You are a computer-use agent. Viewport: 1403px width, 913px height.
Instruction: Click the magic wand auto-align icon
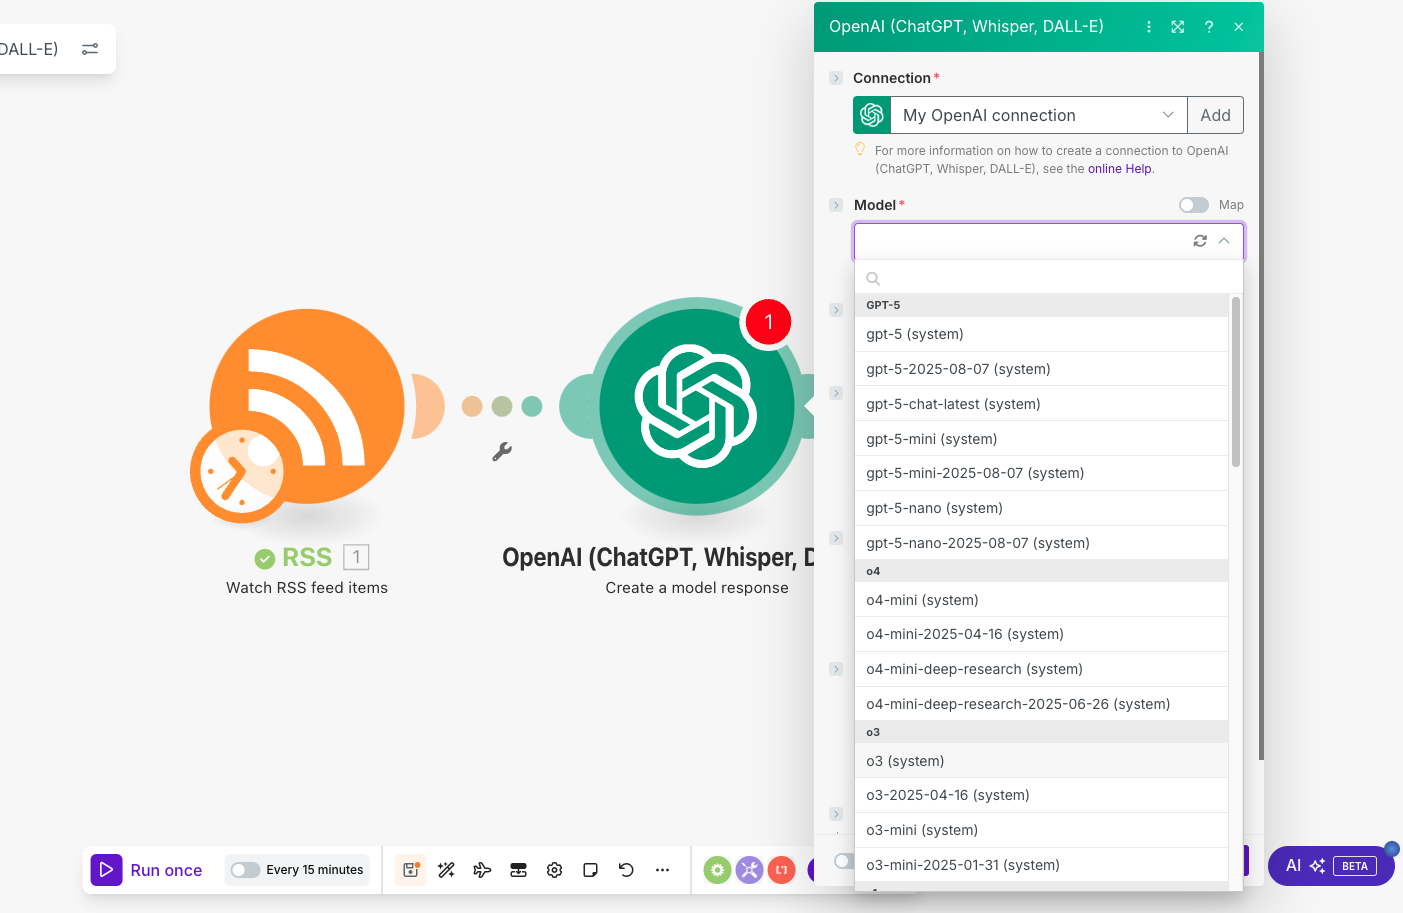(446, 870)
